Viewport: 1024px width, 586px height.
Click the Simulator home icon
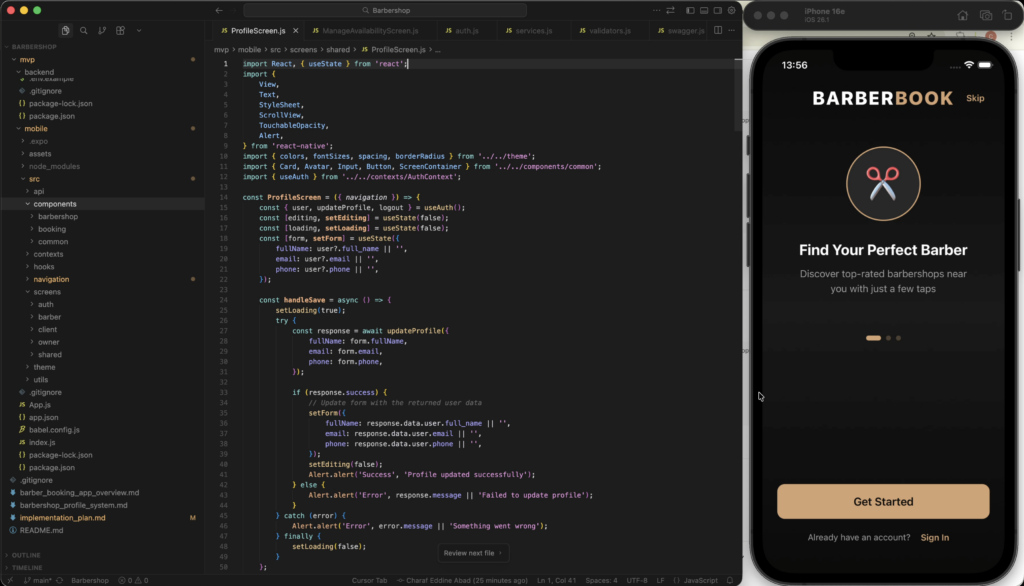[963, 15]
